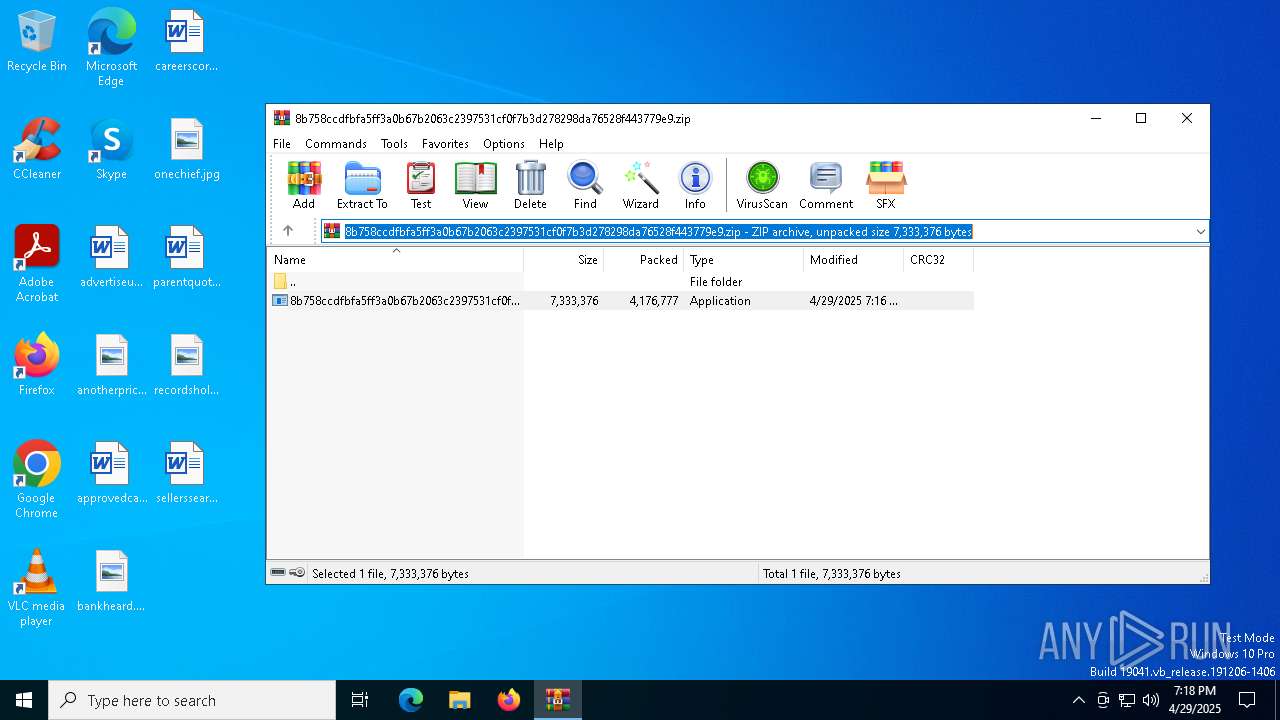Sort by the CRC32 column header

[938, 259]
